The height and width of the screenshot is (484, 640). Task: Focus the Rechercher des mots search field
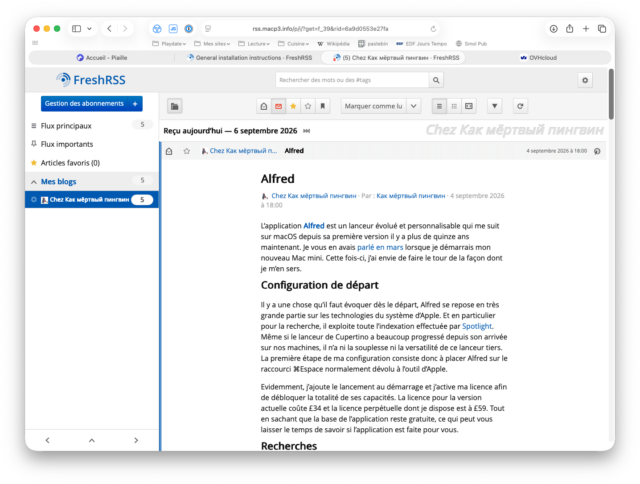(x=352, y=80)
